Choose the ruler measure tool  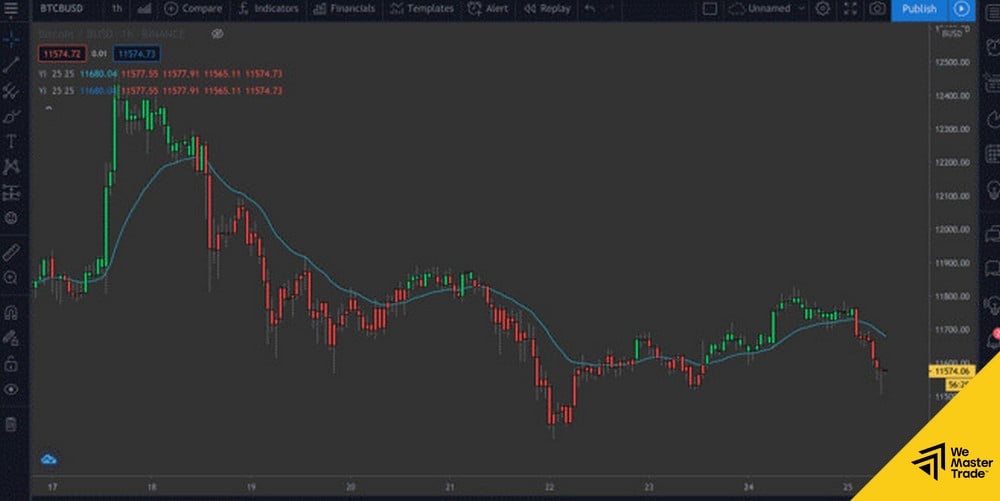click(x=11, y=251)
